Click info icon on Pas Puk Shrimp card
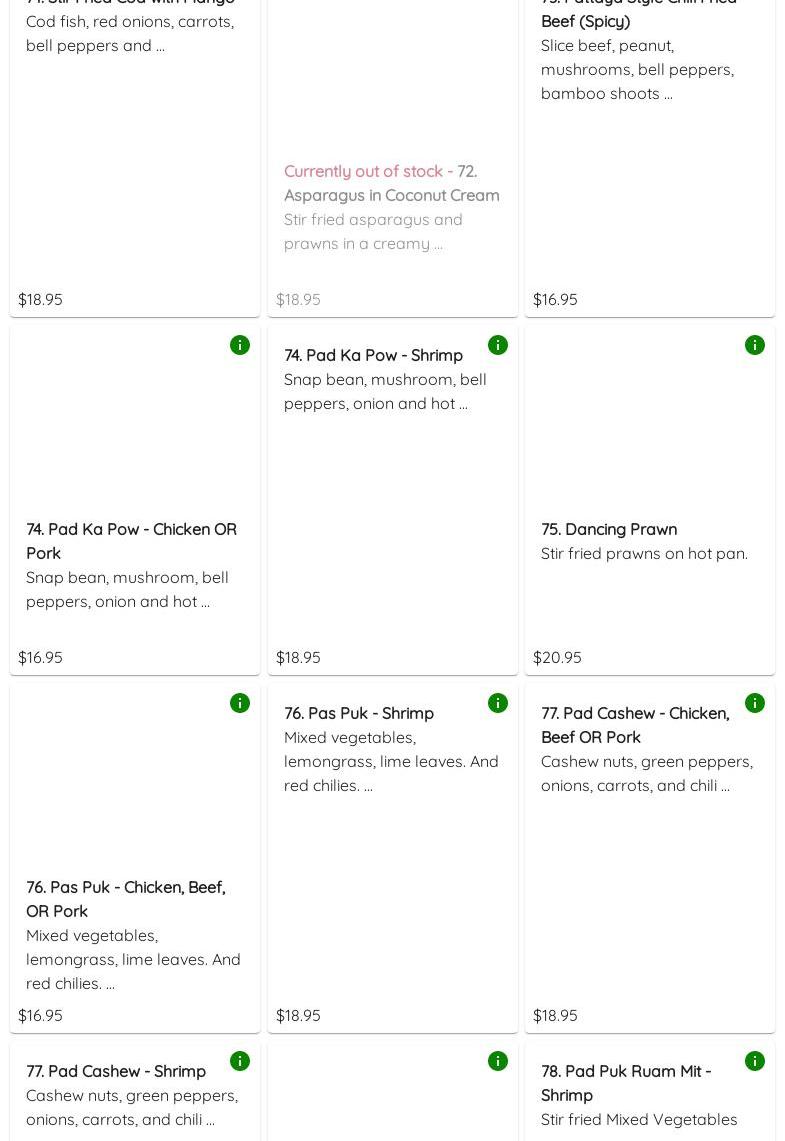 [x=498, y=703]
